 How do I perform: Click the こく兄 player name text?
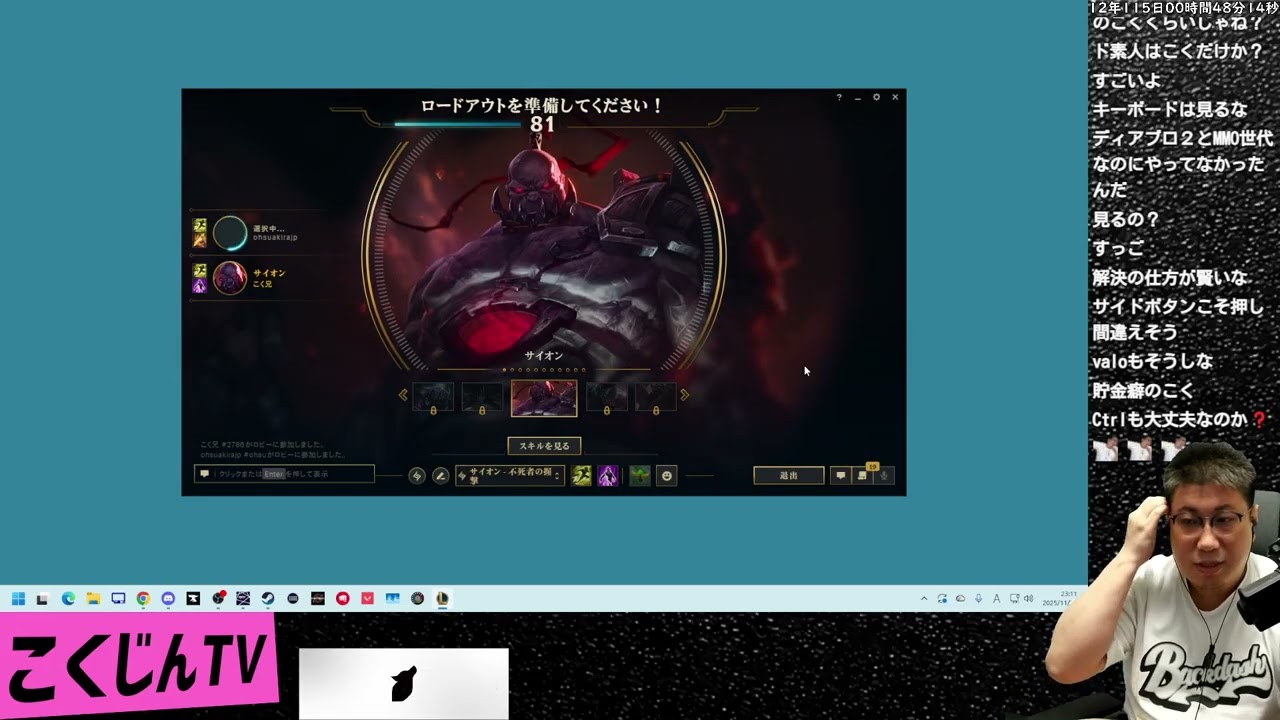pos(262,284)
